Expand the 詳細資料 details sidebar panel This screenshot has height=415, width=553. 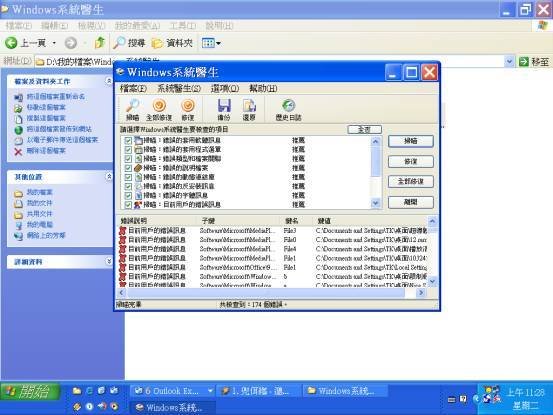[x=109, y=261]
